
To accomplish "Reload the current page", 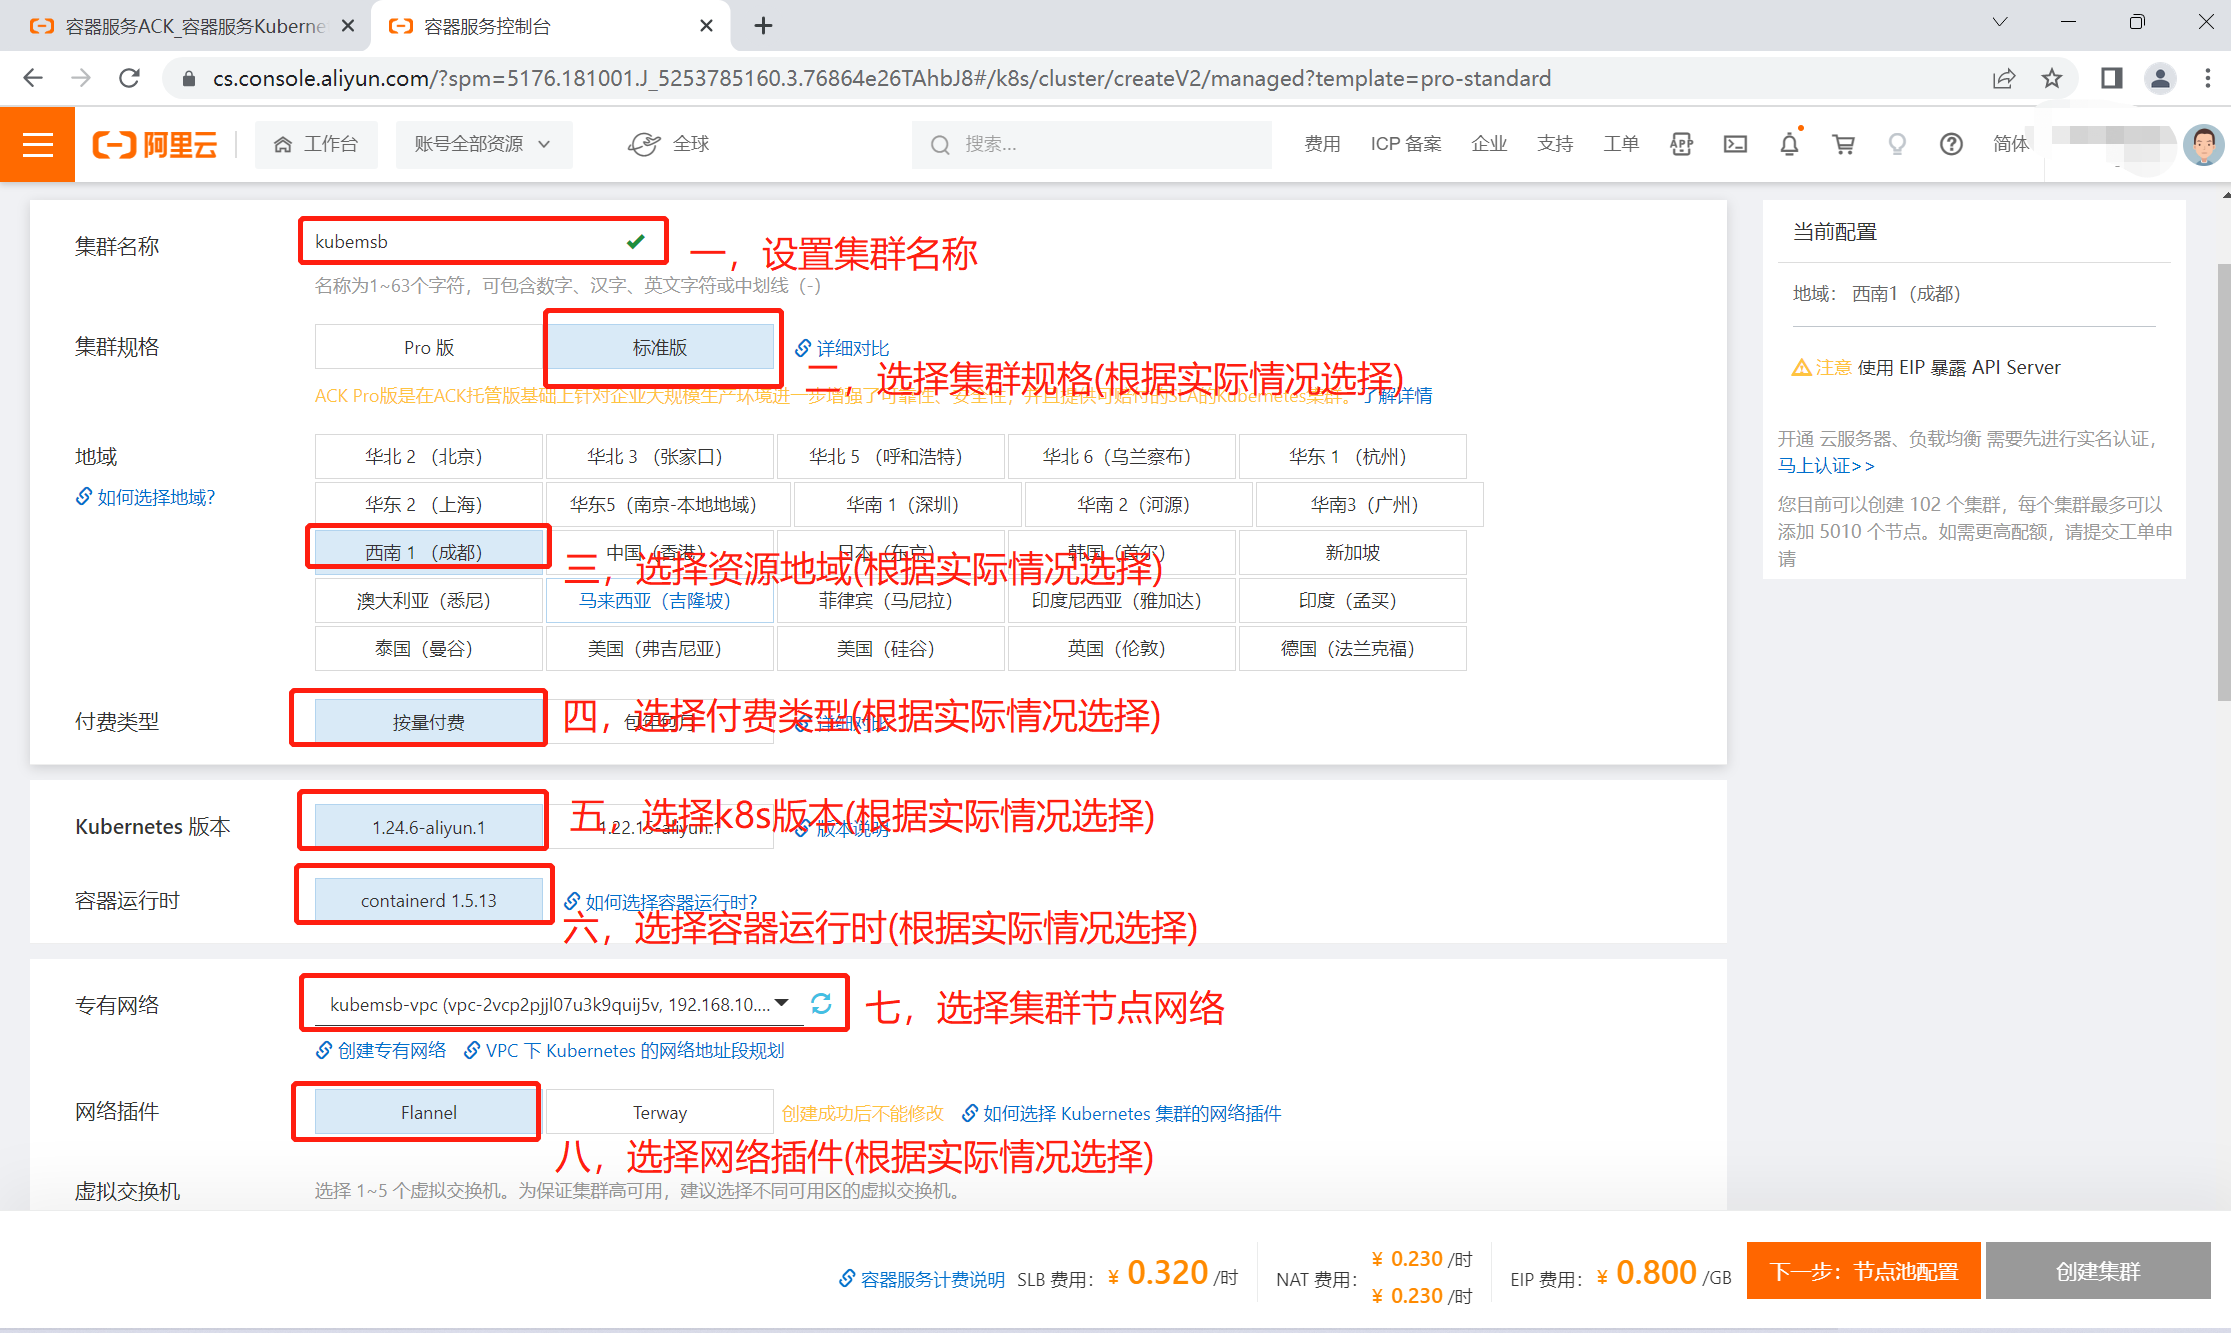I will (129, 78).
